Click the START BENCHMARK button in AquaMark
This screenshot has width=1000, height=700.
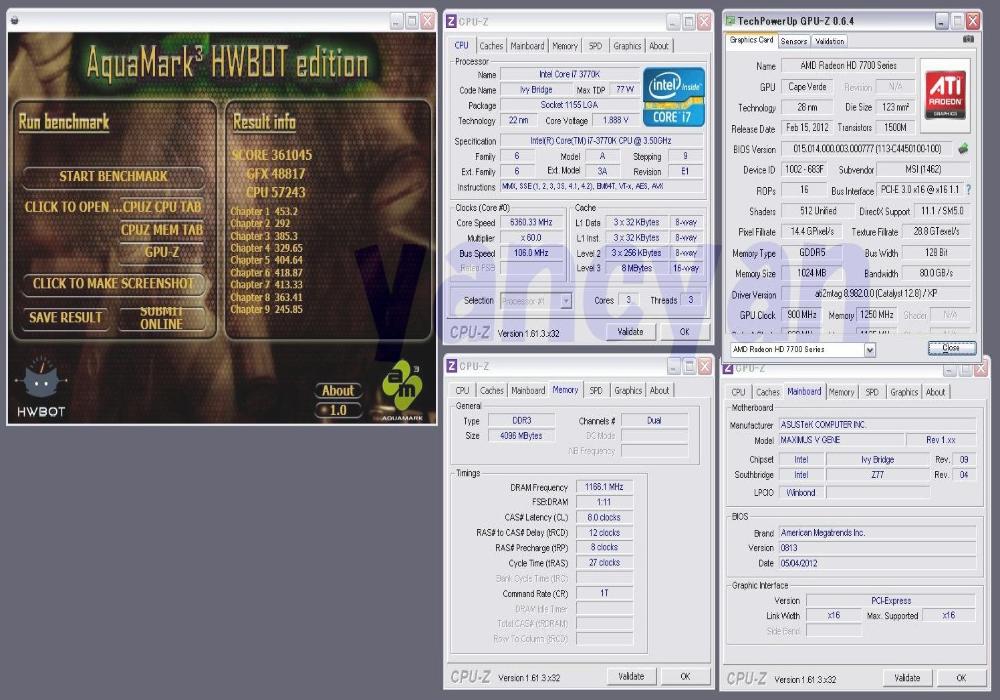coord(114,177)
